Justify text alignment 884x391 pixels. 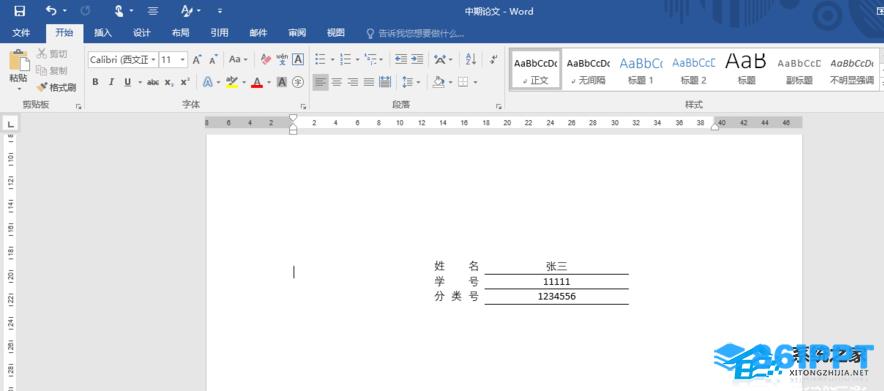(369, 82)
